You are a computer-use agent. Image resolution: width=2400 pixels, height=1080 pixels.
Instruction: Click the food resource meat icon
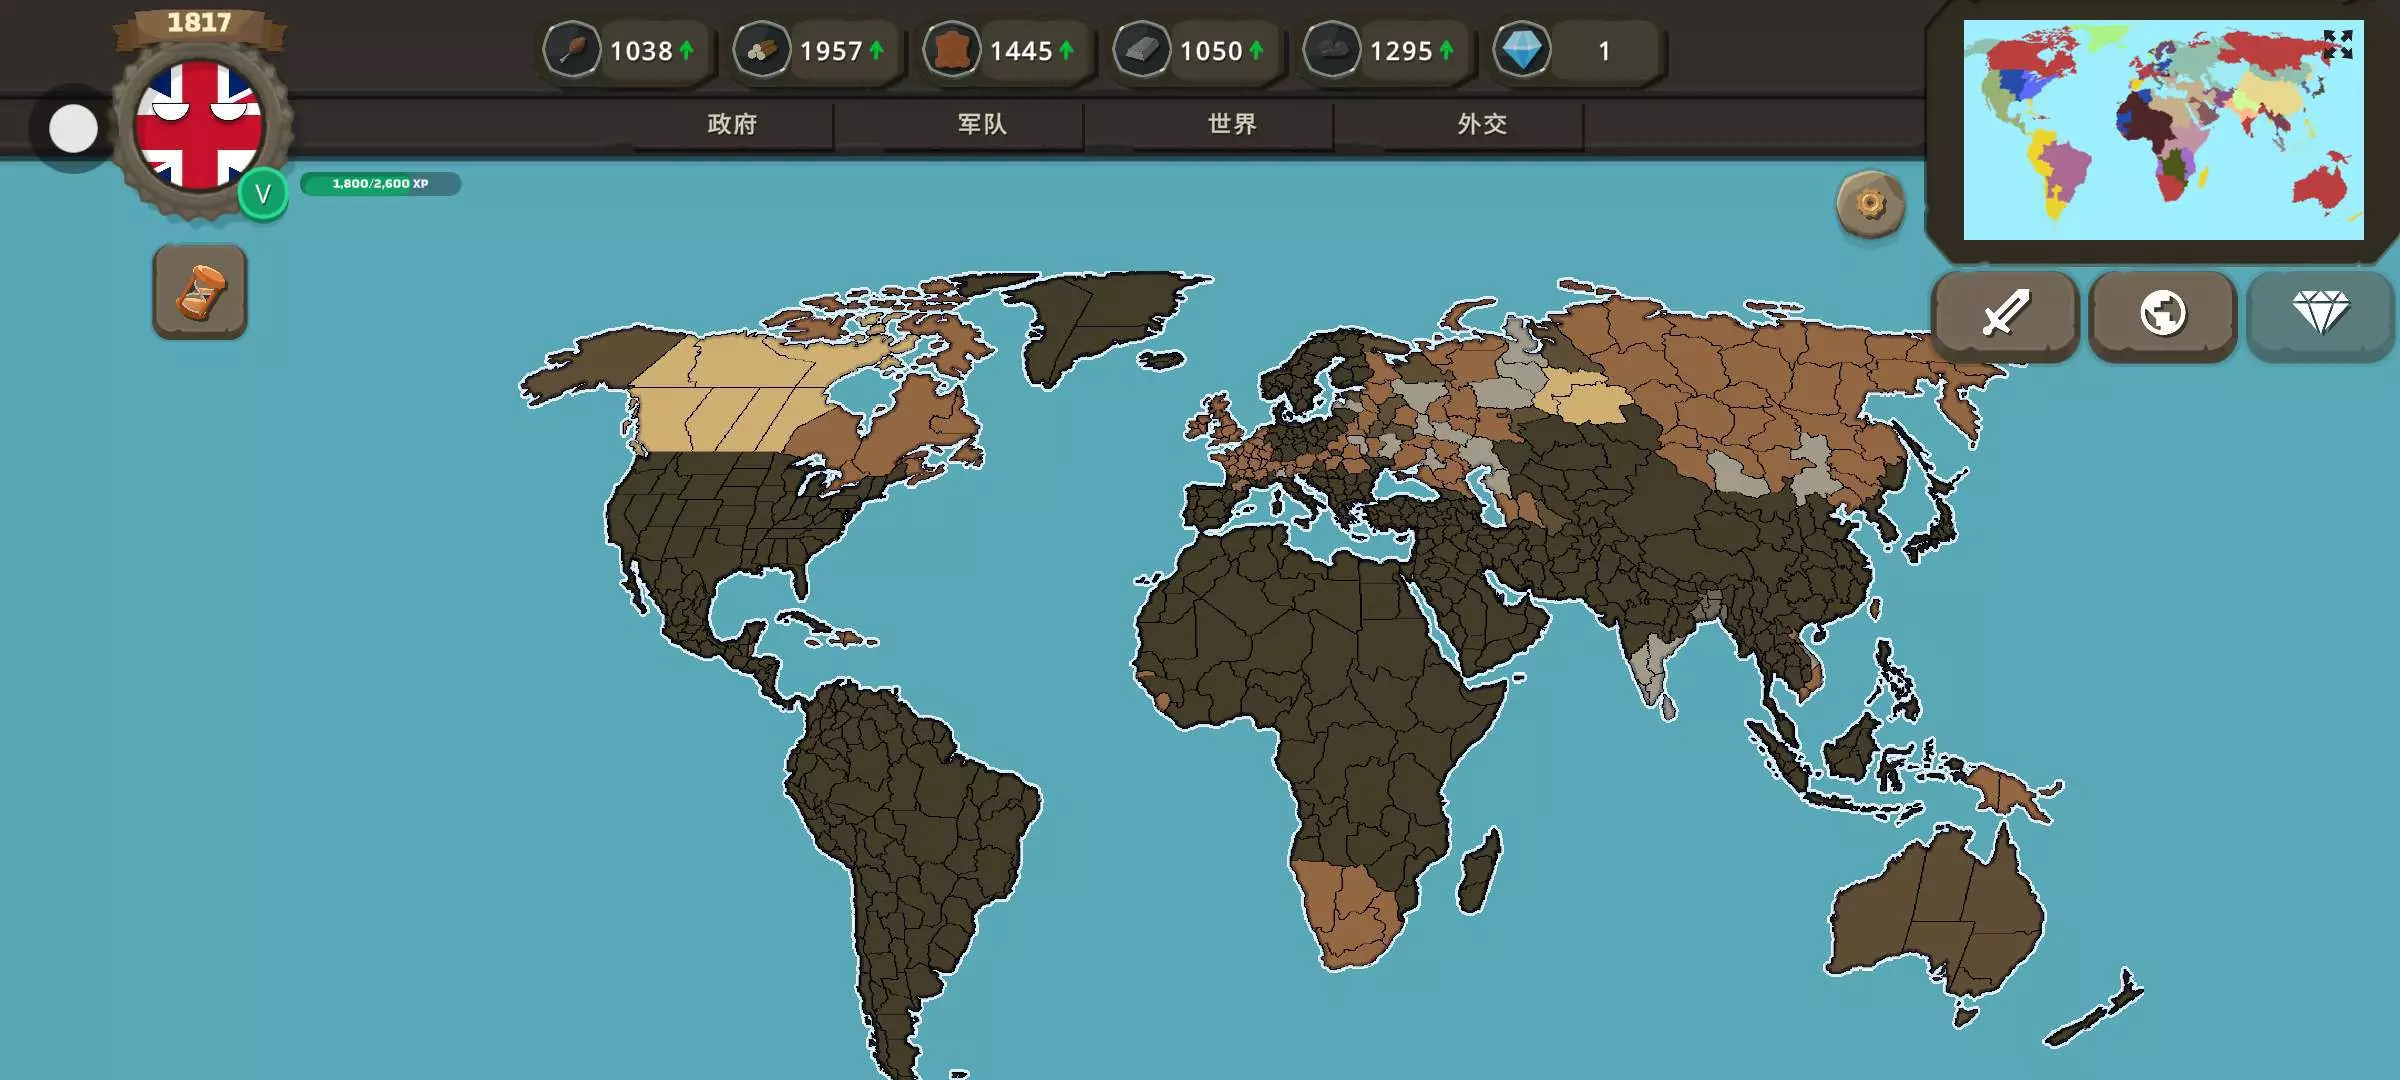coord(572,50)
